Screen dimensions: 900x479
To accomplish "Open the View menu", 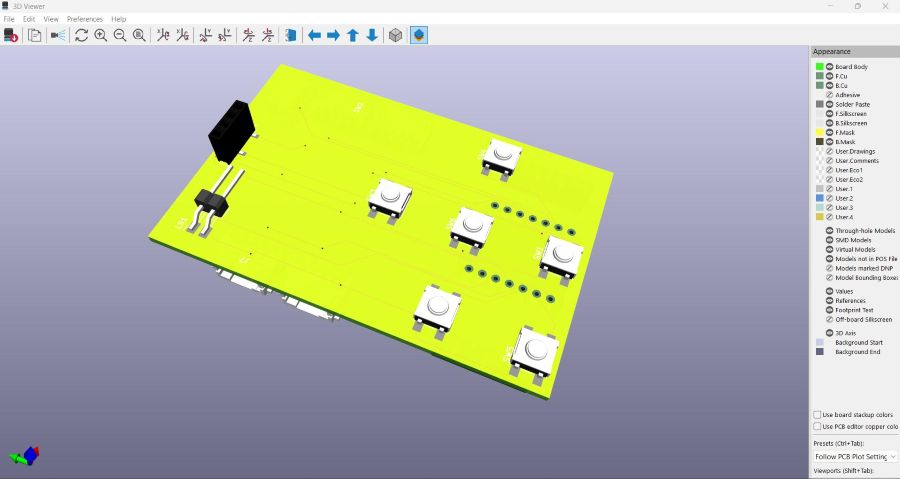I will click(51, 19).
